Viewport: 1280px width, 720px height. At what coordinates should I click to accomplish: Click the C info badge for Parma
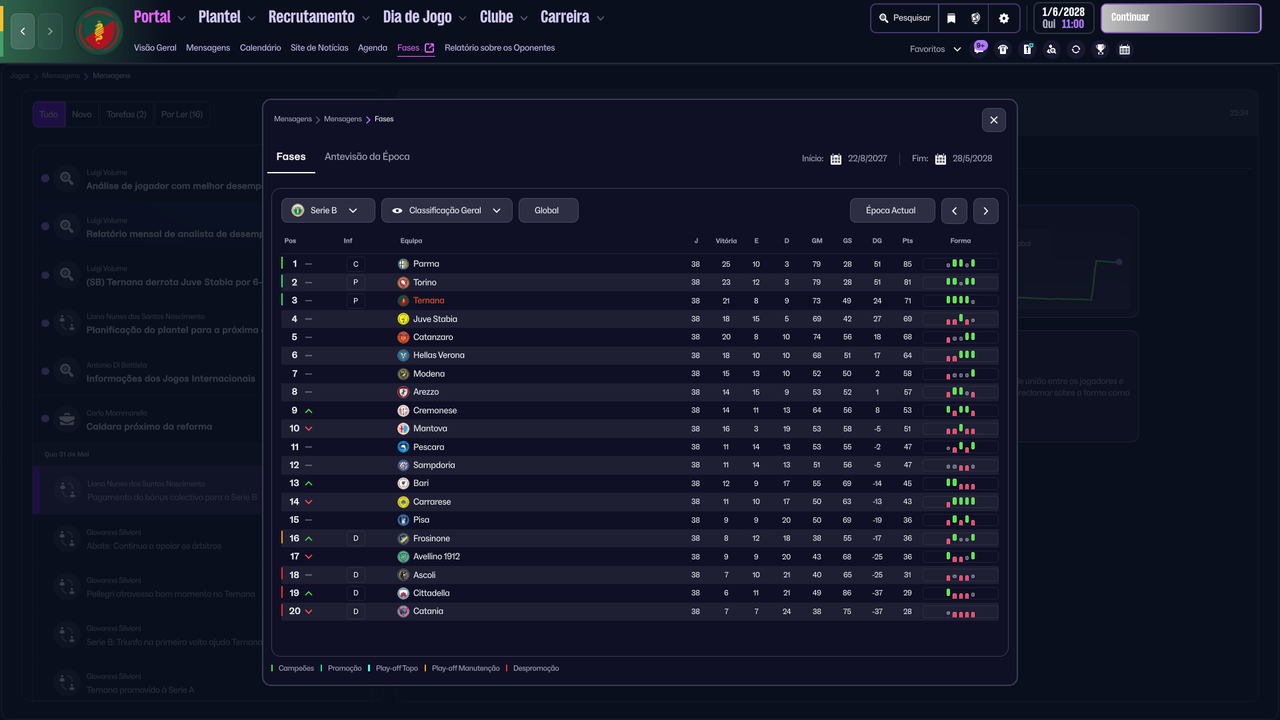[355, 264]
